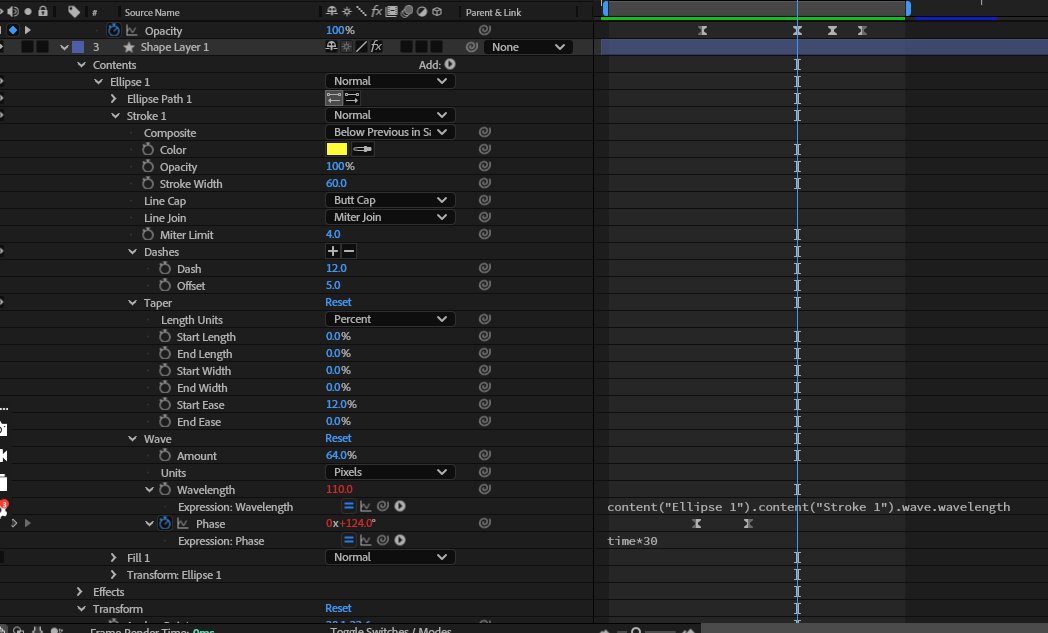The width and height of the screenshot is (1048, 633).
Task: Reverse Ellipse Path 1 direction button
Action: [x=334, y=98]
